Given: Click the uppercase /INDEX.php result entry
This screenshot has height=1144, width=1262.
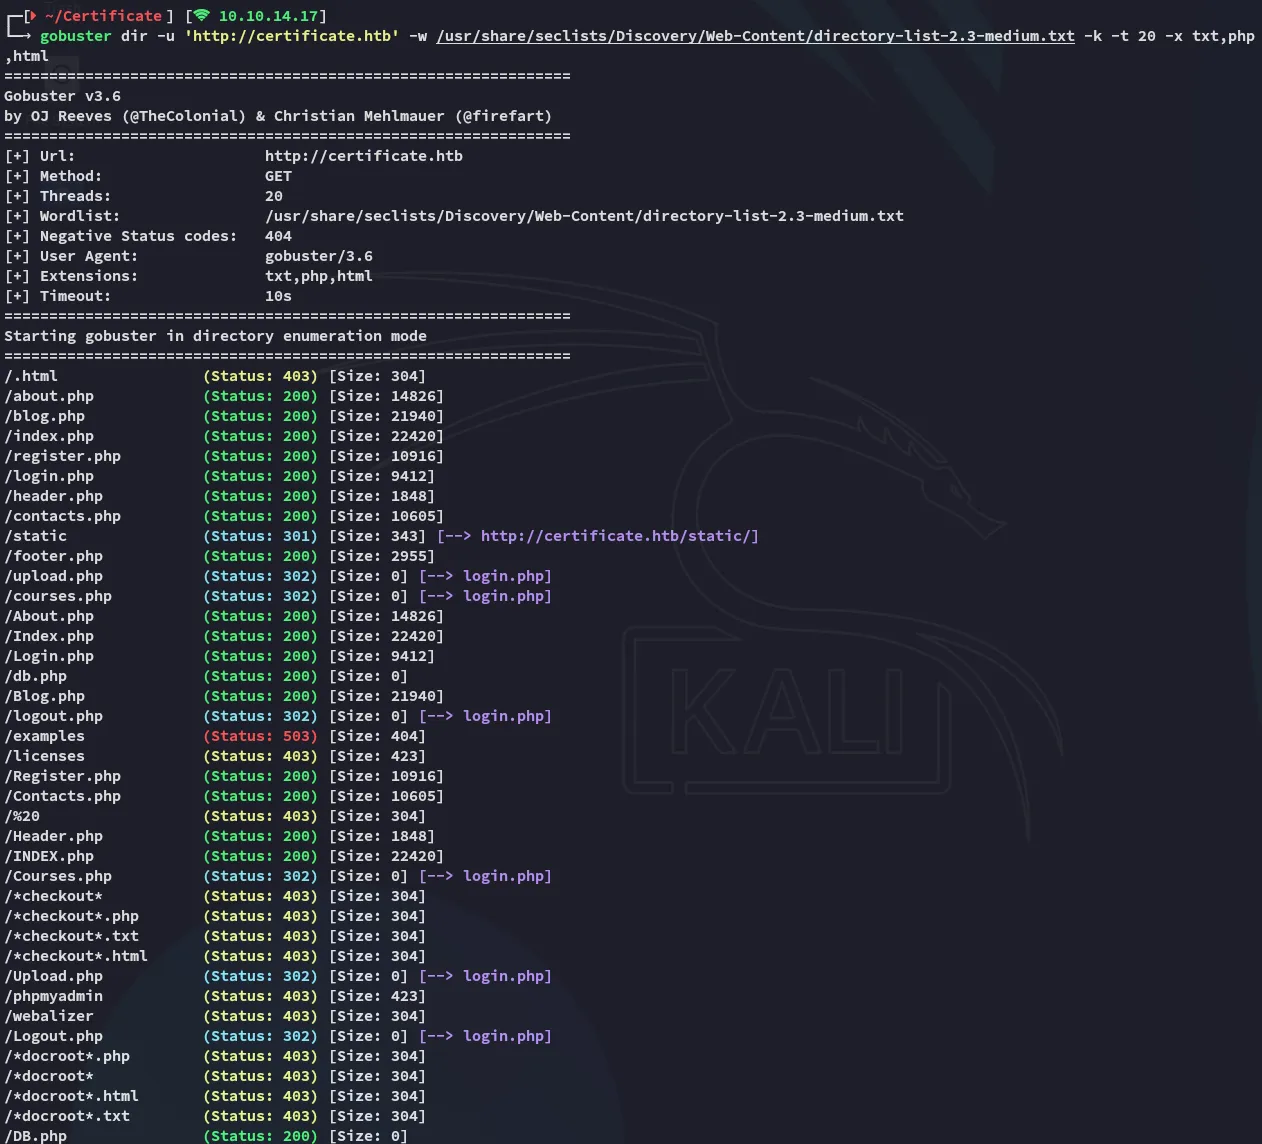Looking at the screenshot, I should click(x=49, y=856).
